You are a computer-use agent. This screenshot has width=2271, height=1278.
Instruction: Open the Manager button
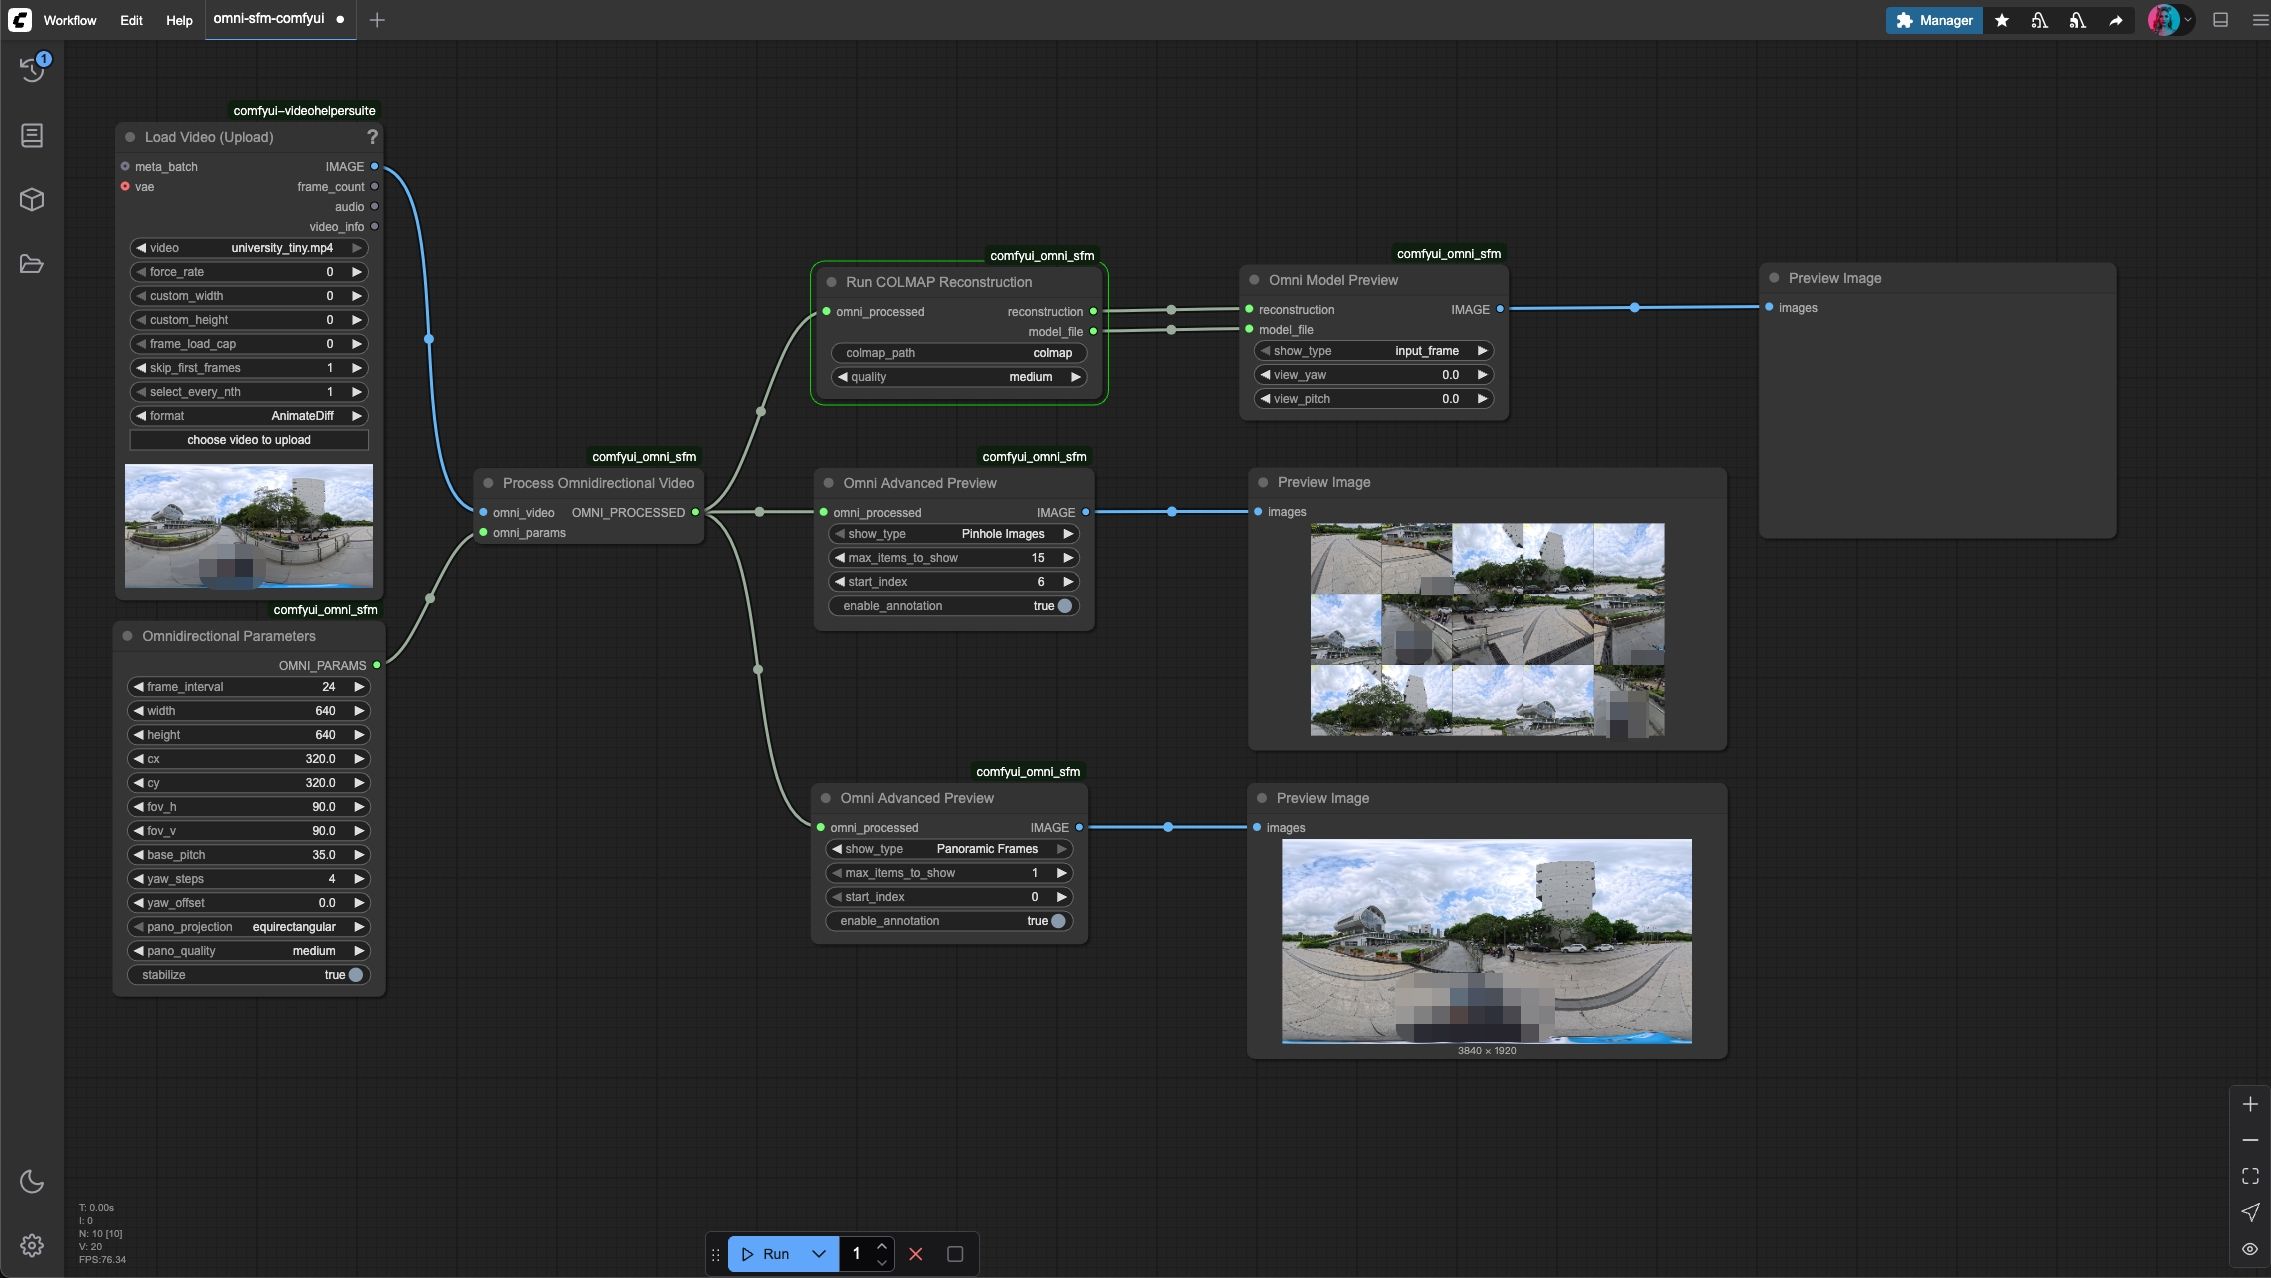(x=1934, y=20)
